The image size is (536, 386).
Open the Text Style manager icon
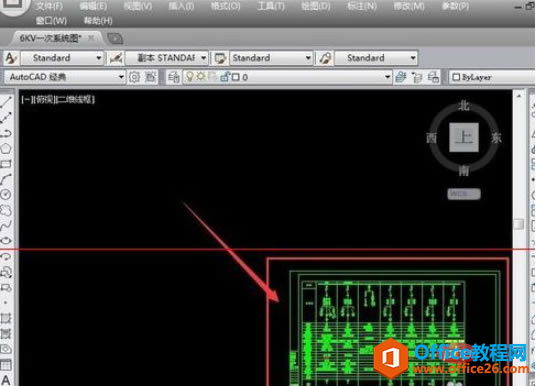coord(11,58)
